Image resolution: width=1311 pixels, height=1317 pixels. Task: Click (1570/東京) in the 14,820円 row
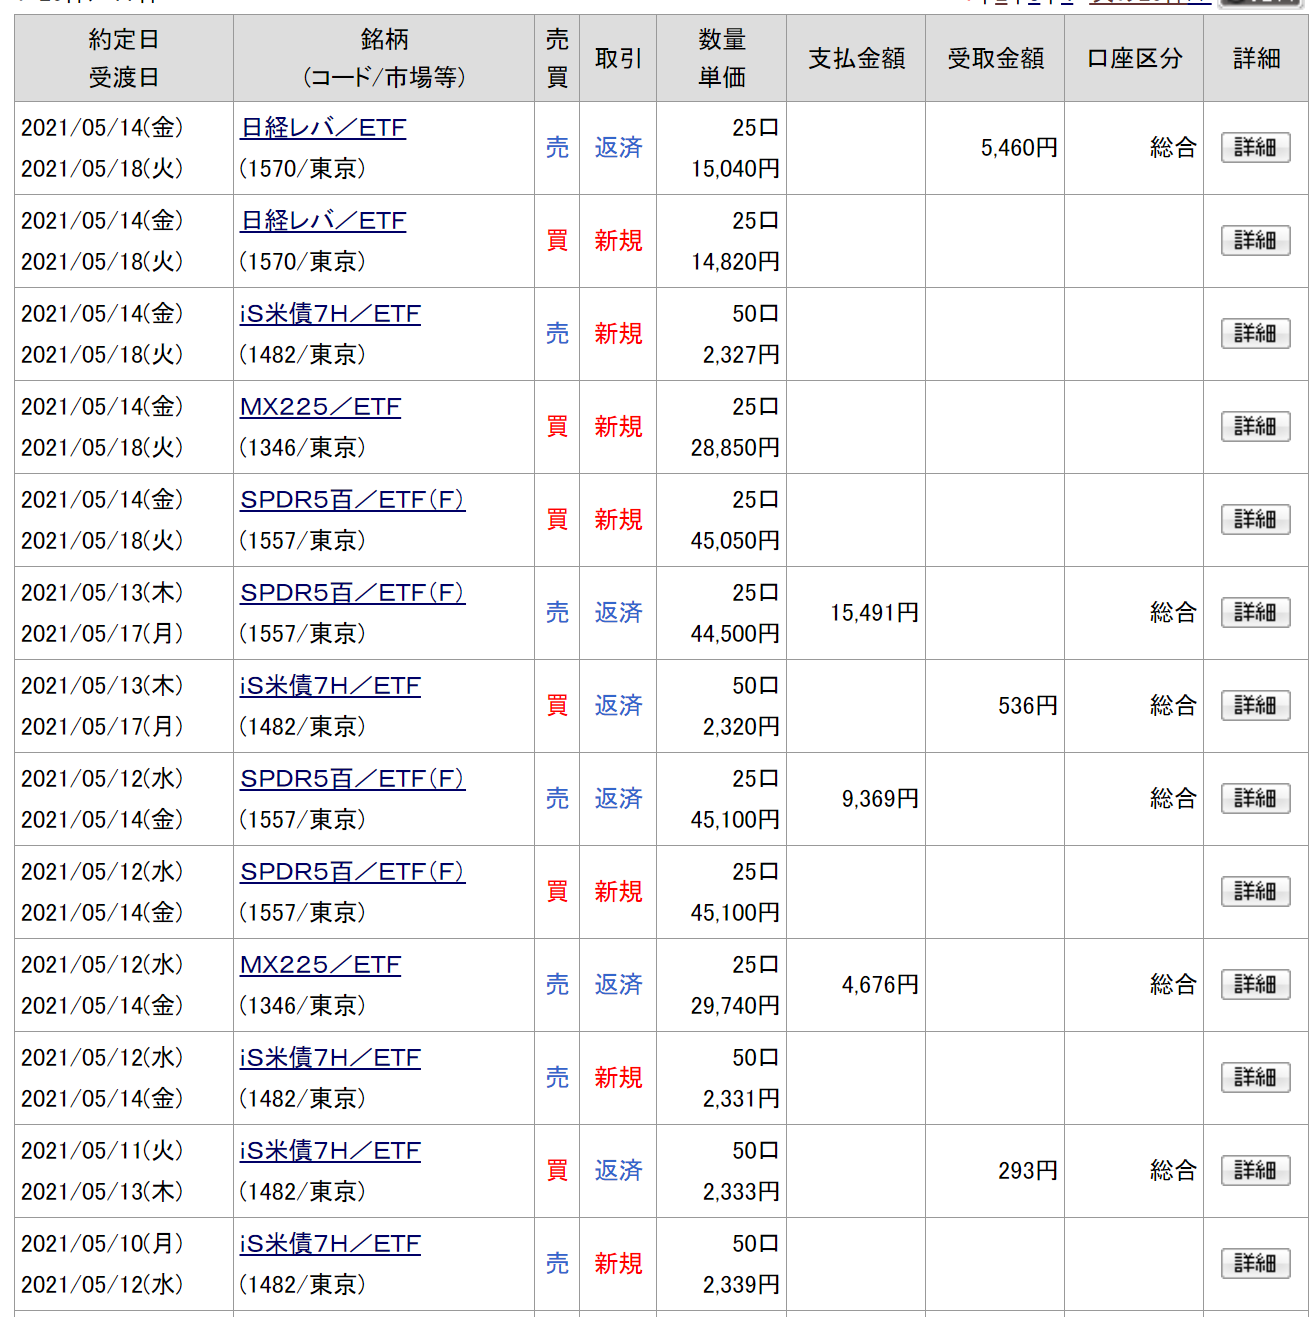(302, 262)
